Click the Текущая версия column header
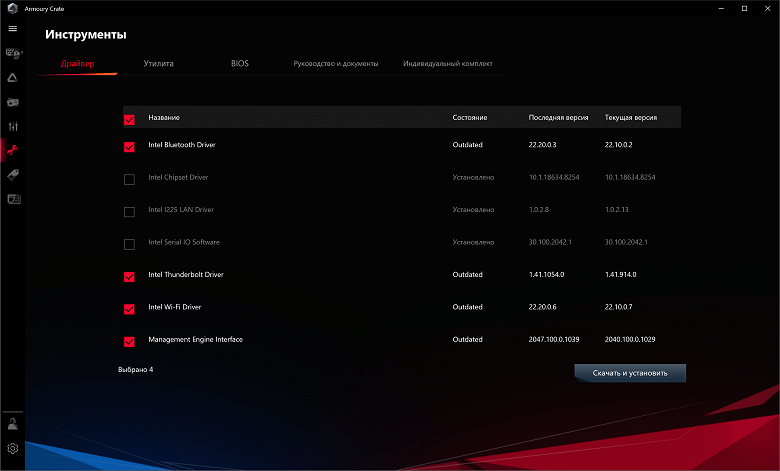 (x=631, y=117)
